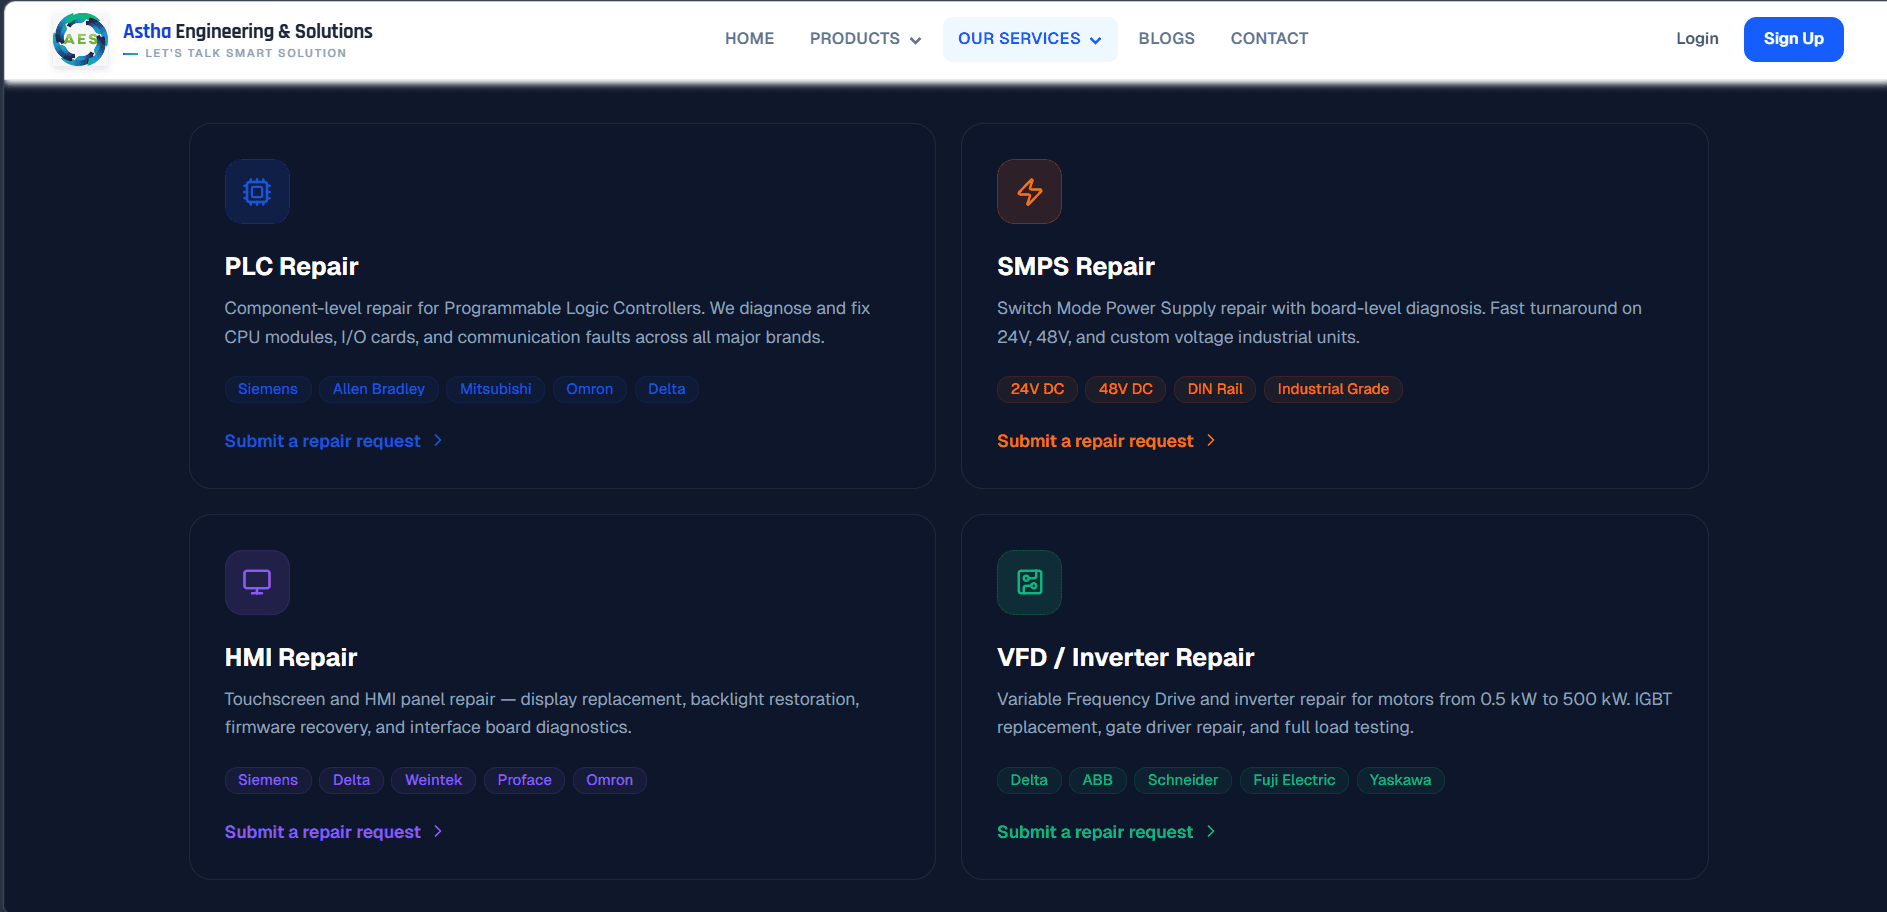Open the Products menu label
Screen dimensions: 1887x912
pyautogui.click(x=855, y=39)
